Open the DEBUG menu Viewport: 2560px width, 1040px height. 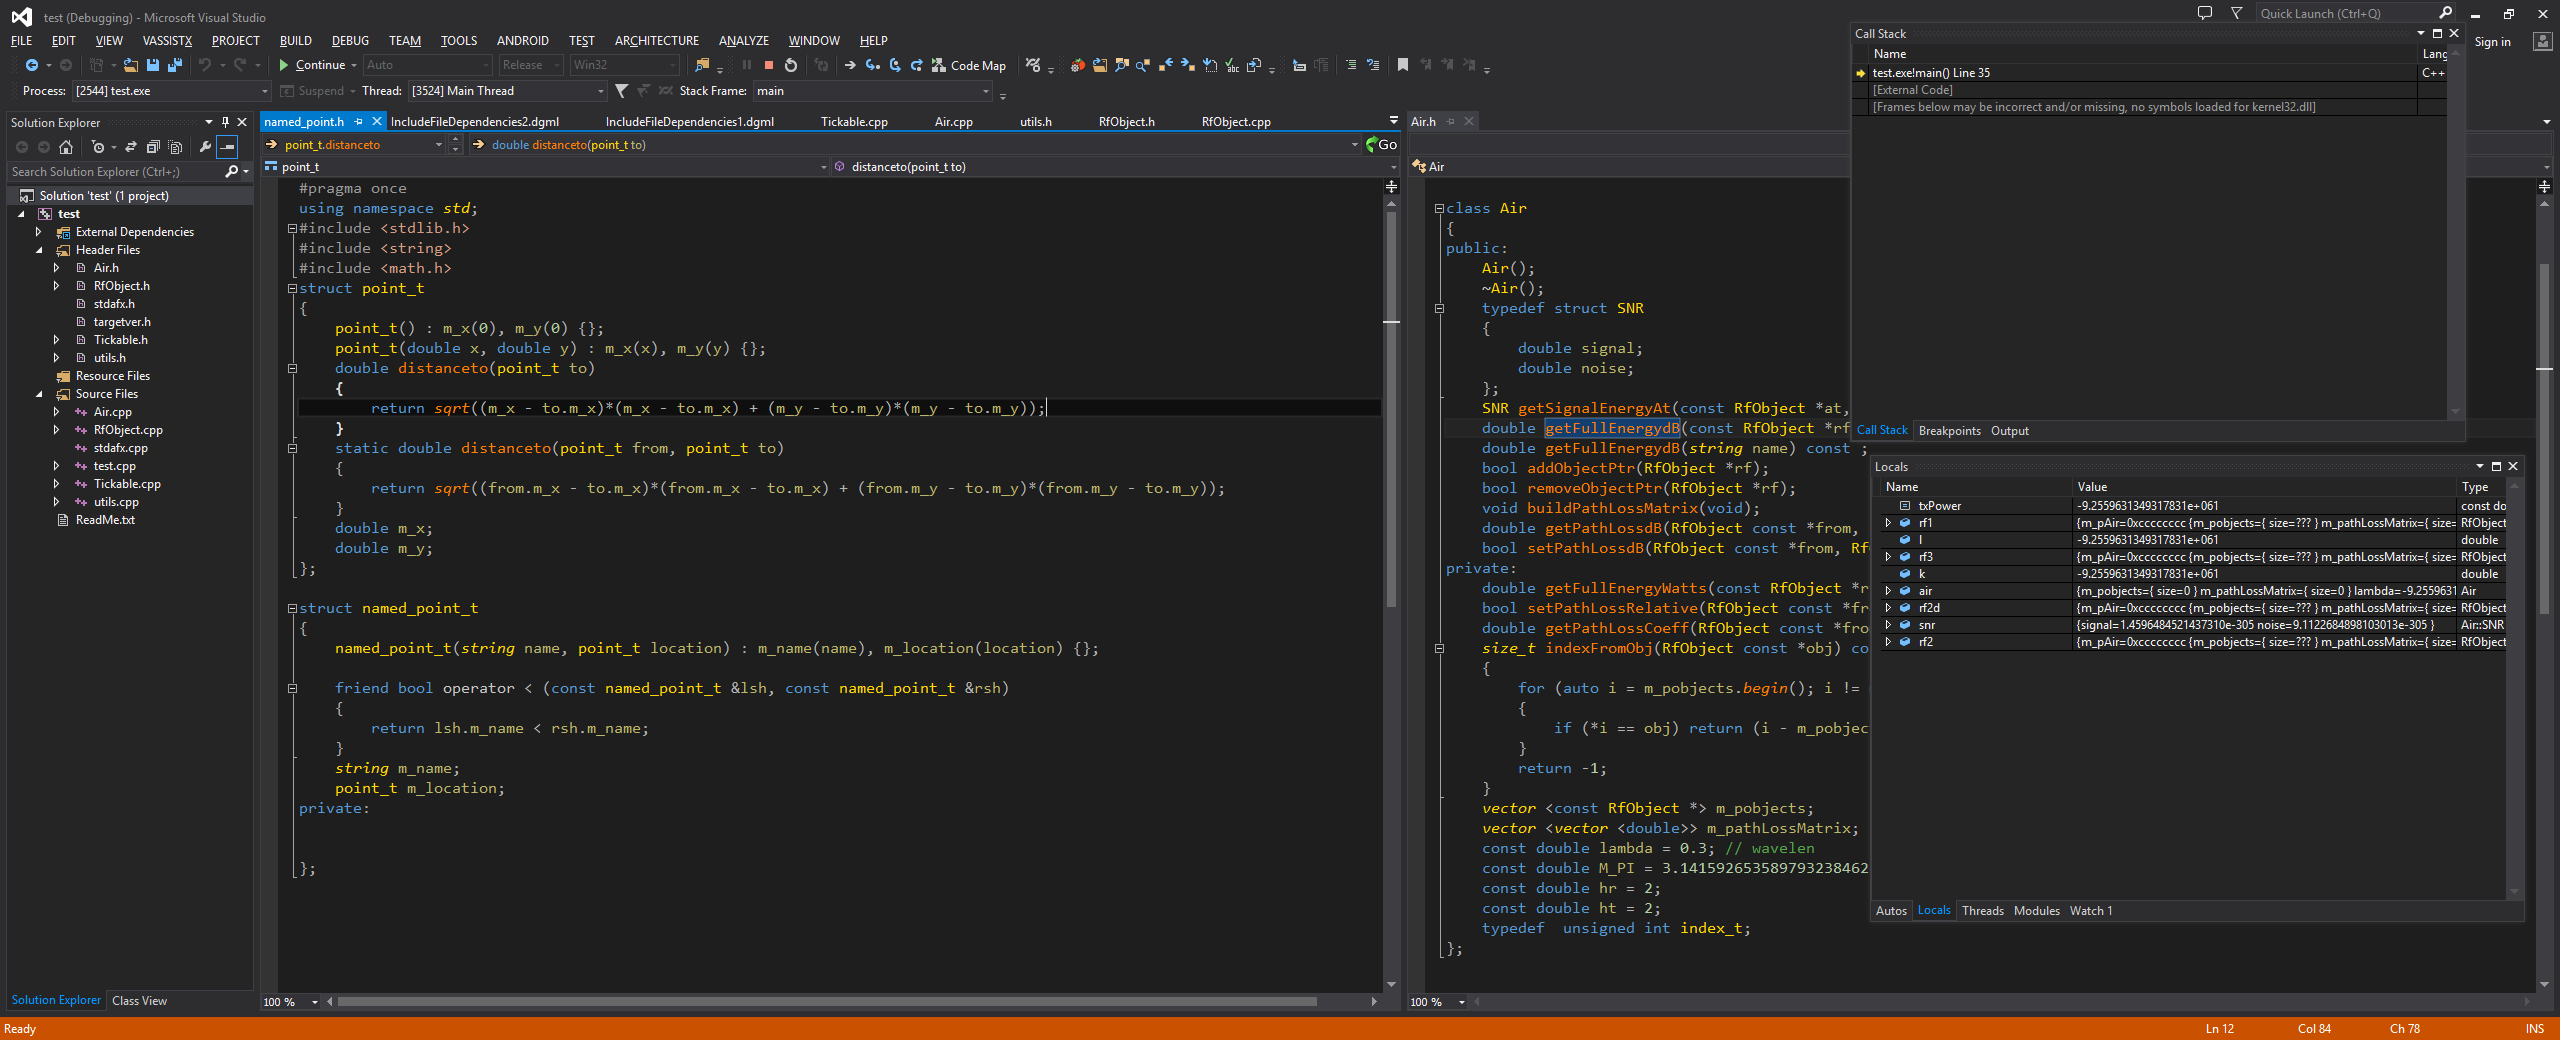click(x=350, y=41)
